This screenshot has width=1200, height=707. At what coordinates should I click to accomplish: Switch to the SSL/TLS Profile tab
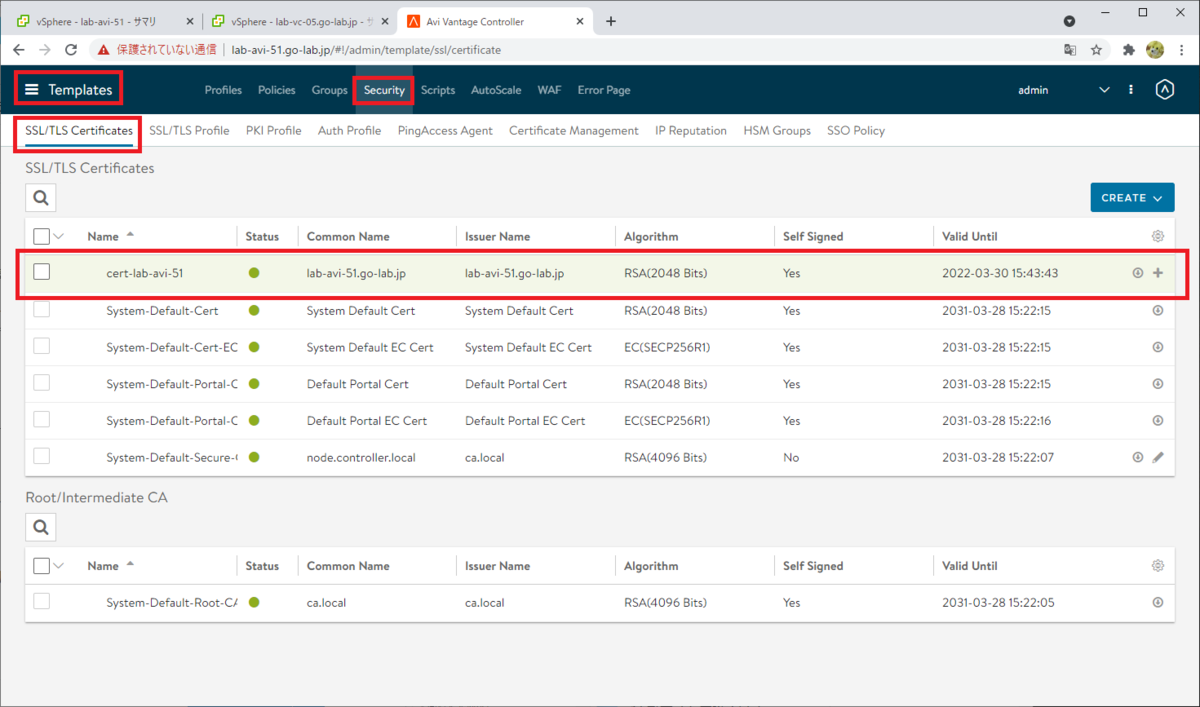click(x=189, y=131)
